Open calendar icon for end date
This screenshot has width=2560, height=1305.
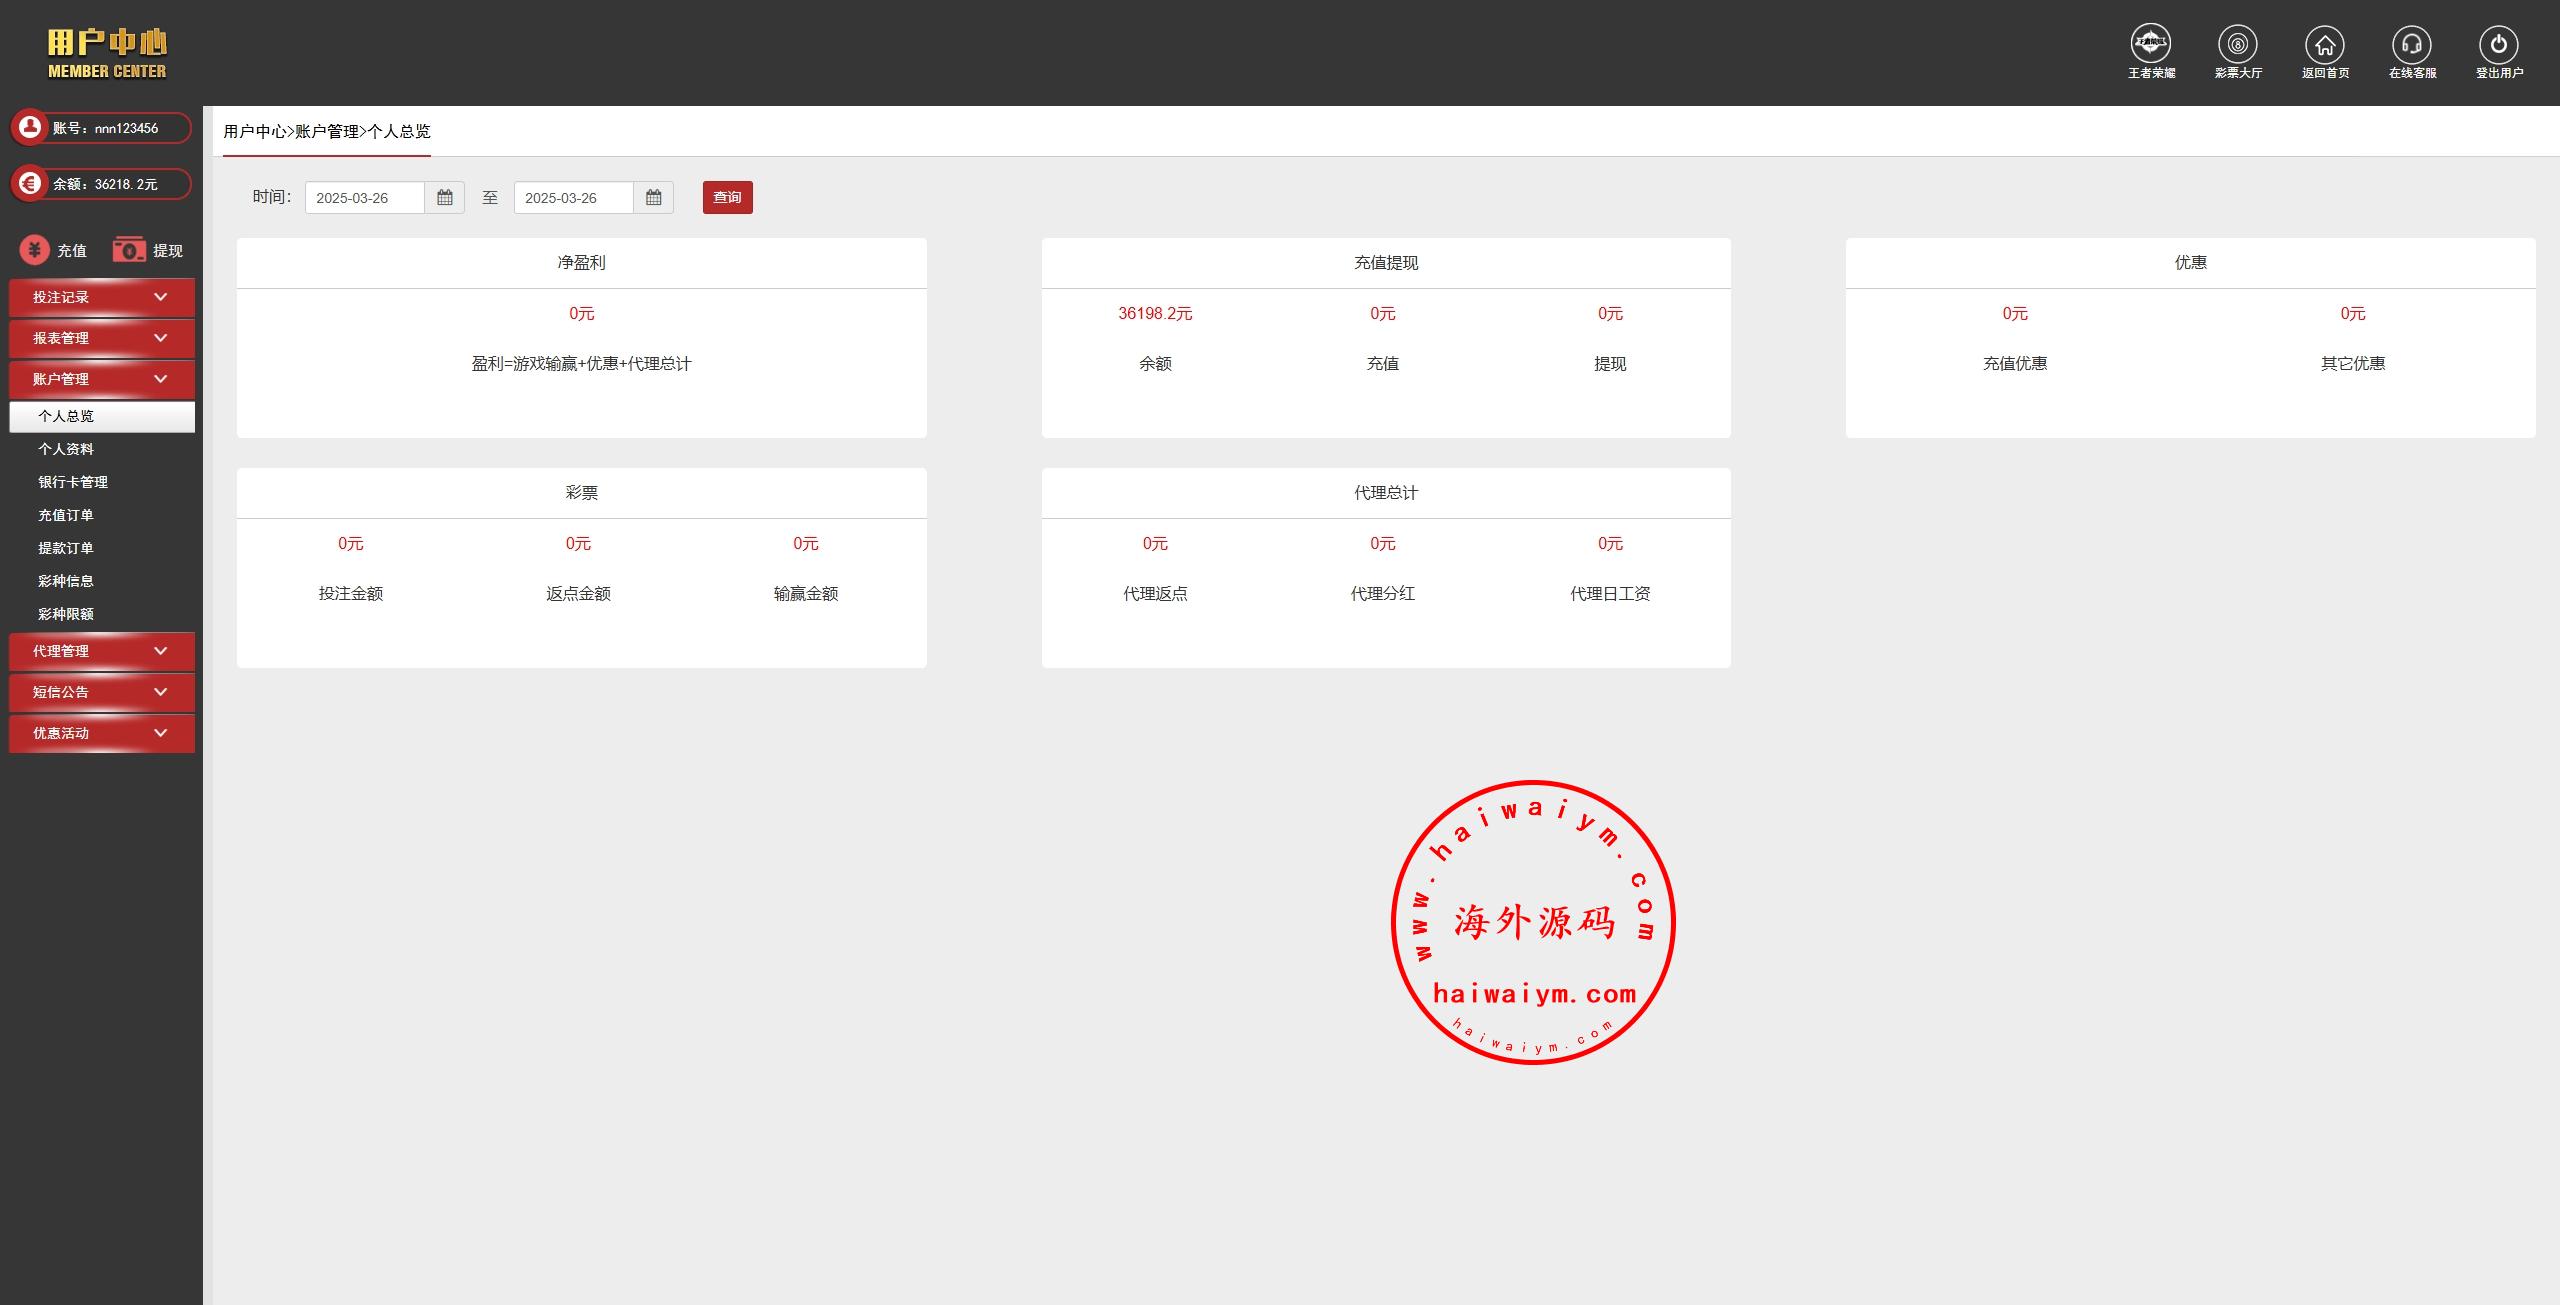tap(653, 198)
